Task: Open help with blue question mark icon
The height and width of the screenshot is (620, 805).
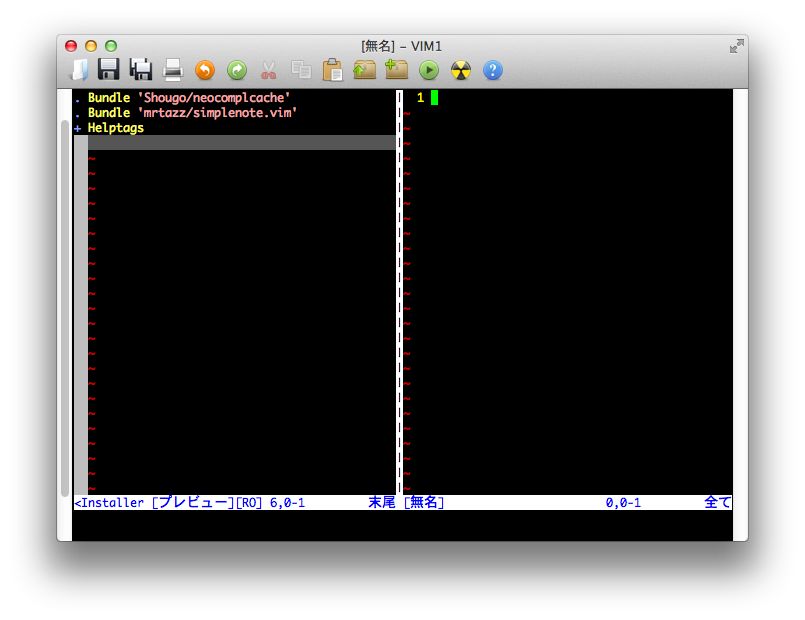Action: [x=492, y=70]
